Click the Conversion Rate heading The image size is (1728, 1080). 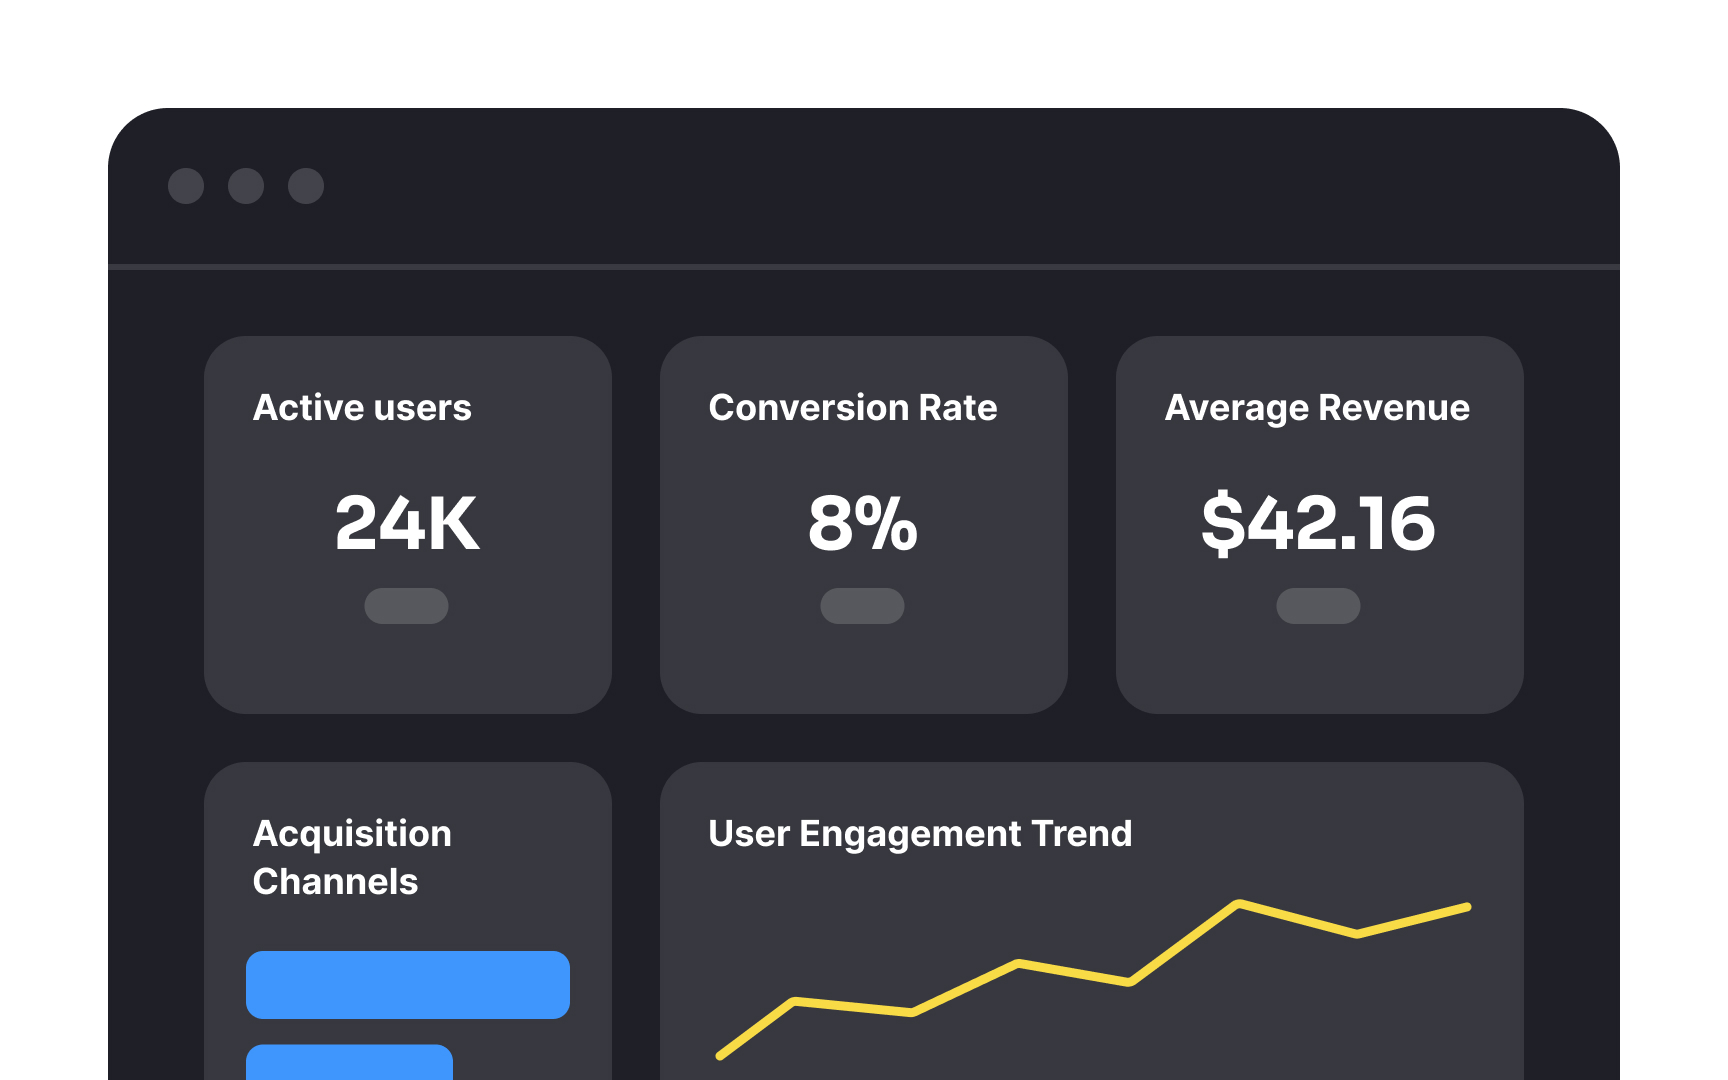click(x=852, y=407)
